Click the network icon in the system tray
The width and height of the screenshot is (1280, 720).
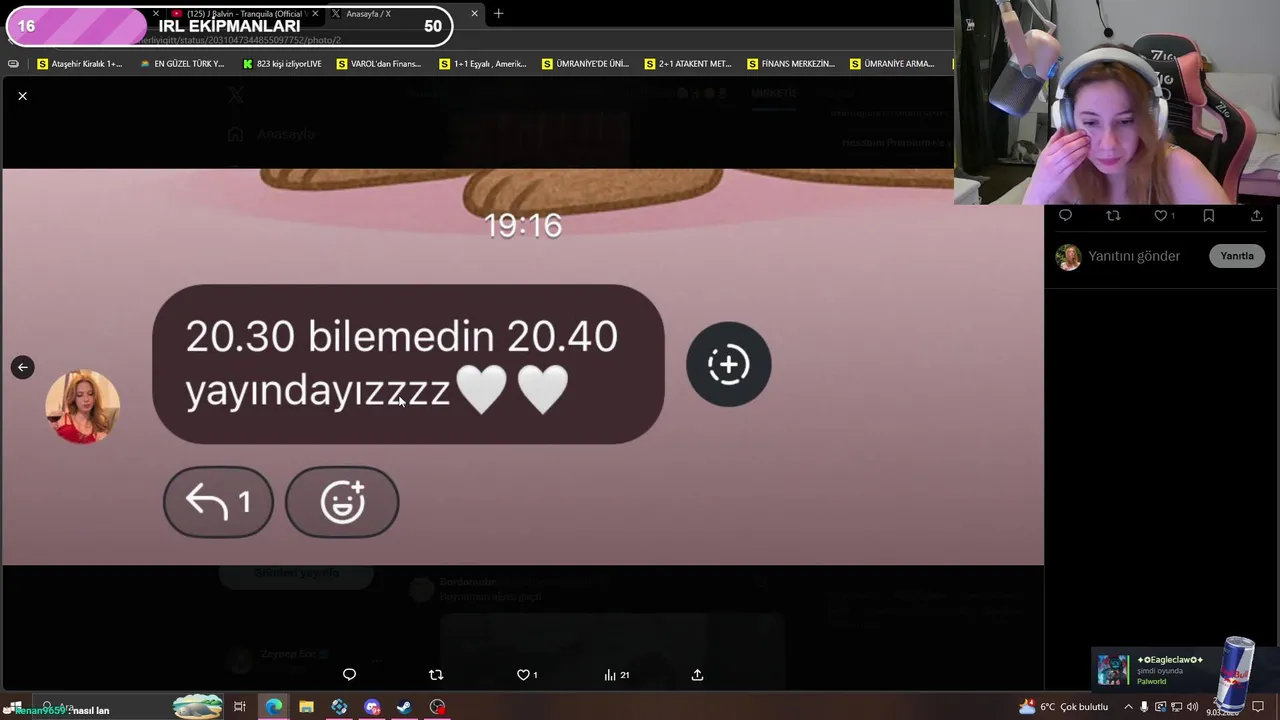1176,707
